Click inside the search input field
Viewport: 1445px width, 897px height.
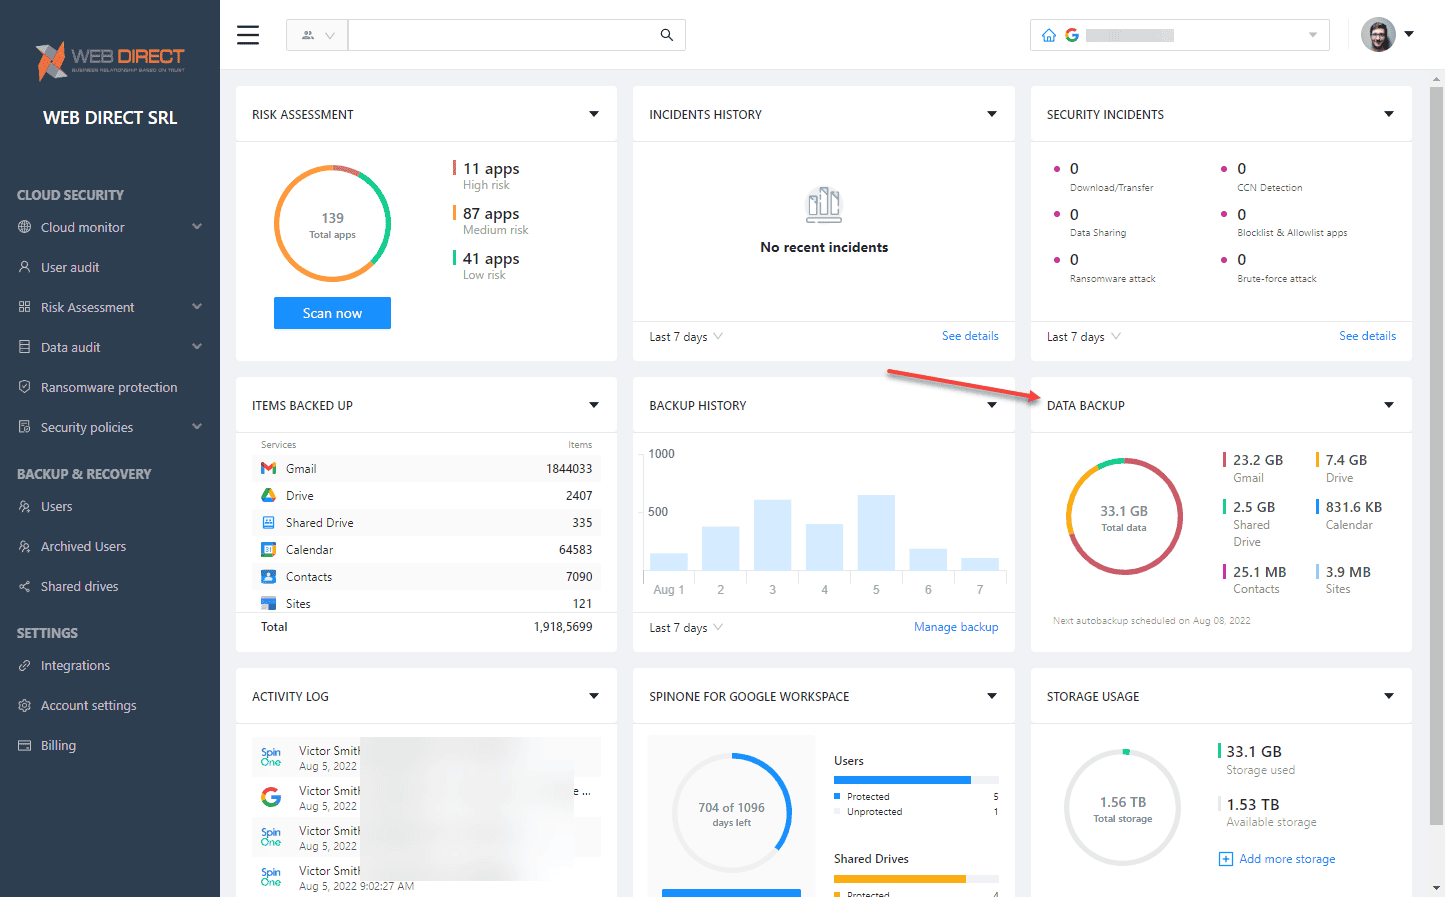(504, 35)
